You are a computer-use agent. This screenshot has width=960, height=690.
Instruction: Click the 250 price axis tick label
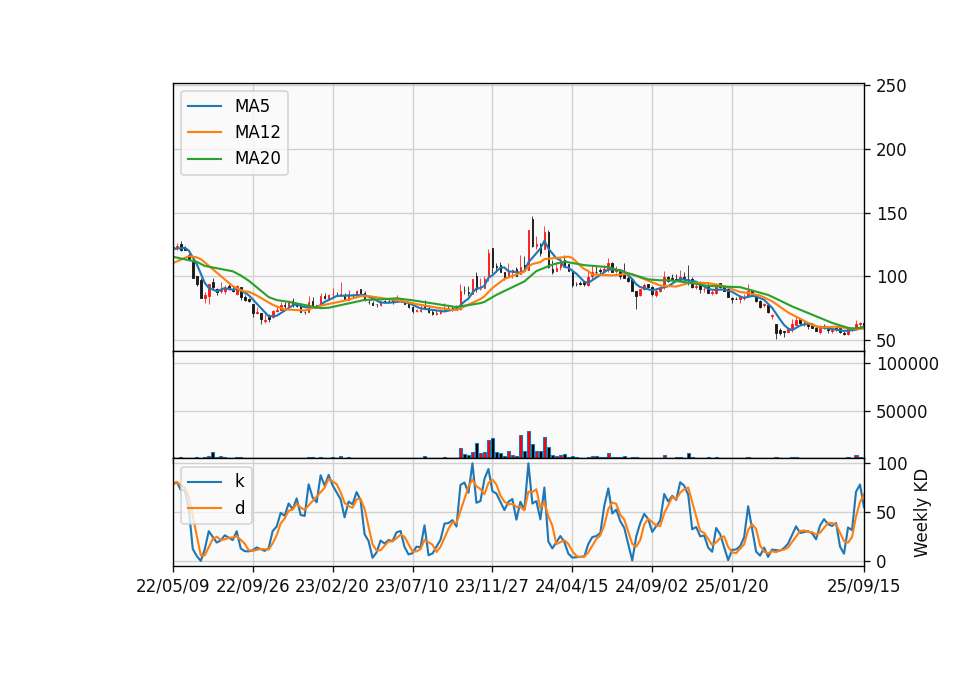(x=891, y=86)
